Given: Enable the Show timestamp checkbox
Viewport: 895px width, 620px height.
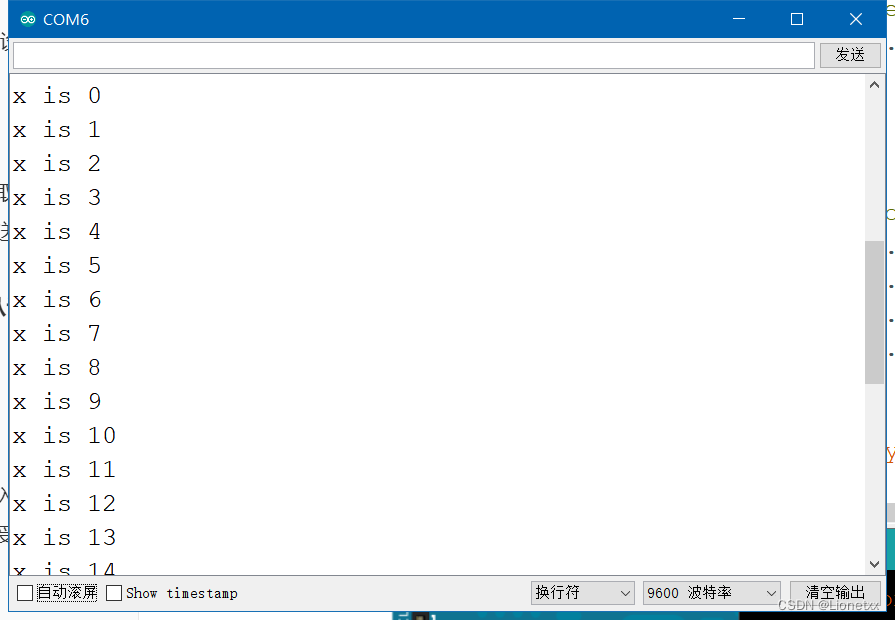Looking at the screenshot, I should tap(113, 593).
